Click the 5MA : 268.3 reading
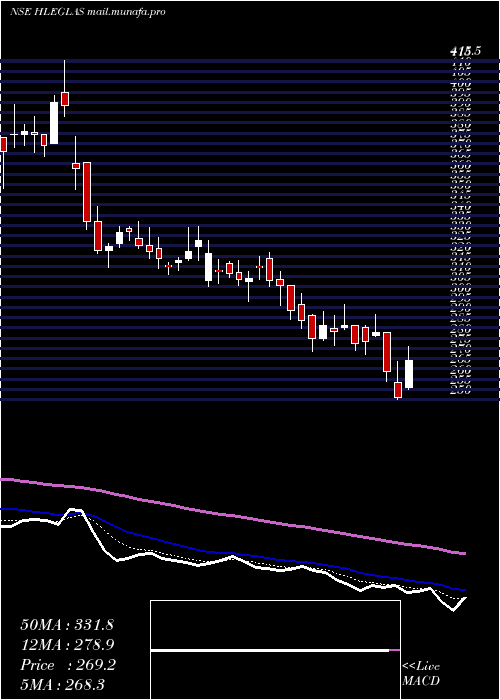 [62, 684]
